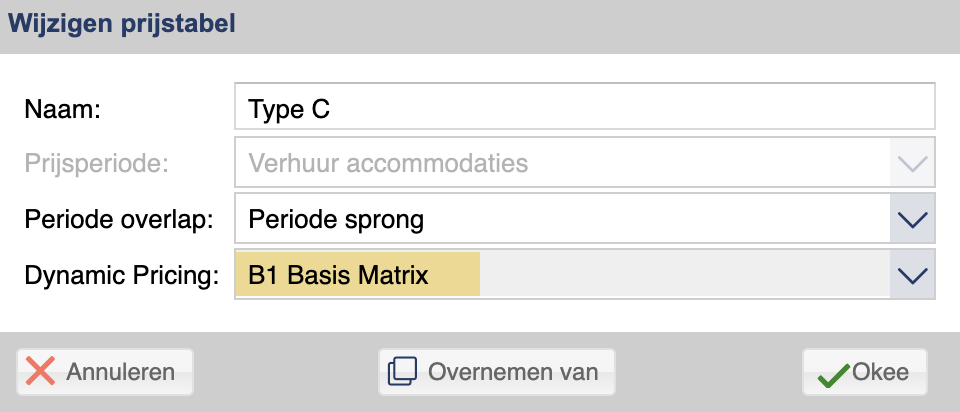Click the greyed Prijsperiode: label
The image size is (960, 412).
96,163
